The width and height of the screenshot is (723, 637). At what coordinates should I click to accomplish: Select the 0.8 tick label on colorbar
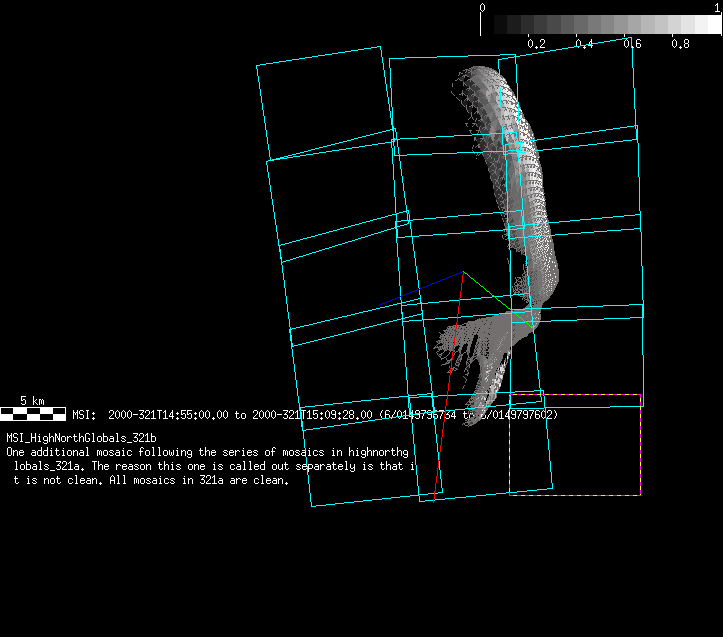point(680,44)
